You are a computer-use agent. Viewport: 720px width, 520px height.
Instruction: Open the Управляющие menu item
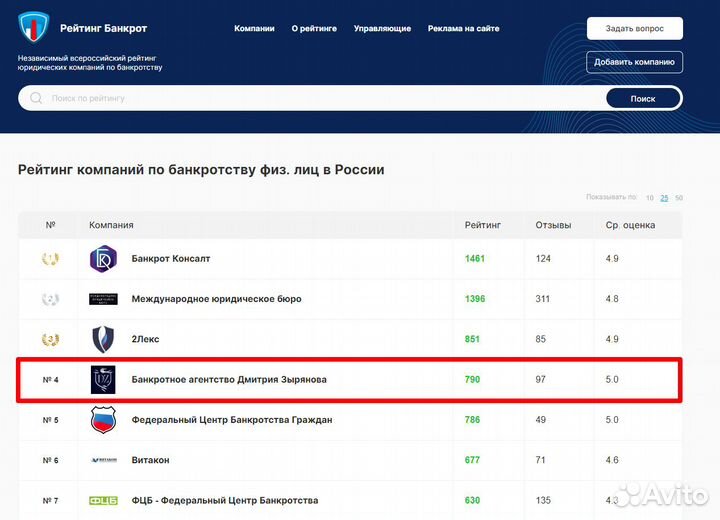point(382,28)
